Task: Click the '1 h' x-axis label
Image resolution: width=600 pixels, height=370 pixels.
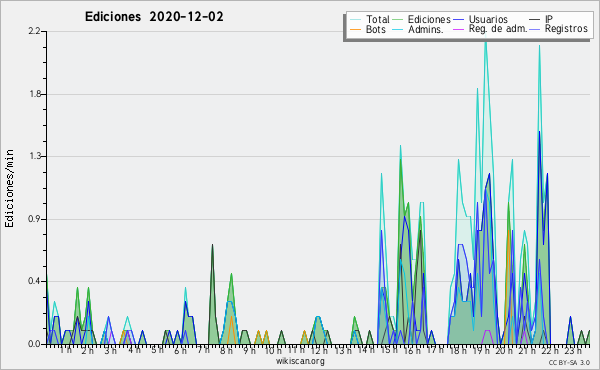Action: (66, 350)
